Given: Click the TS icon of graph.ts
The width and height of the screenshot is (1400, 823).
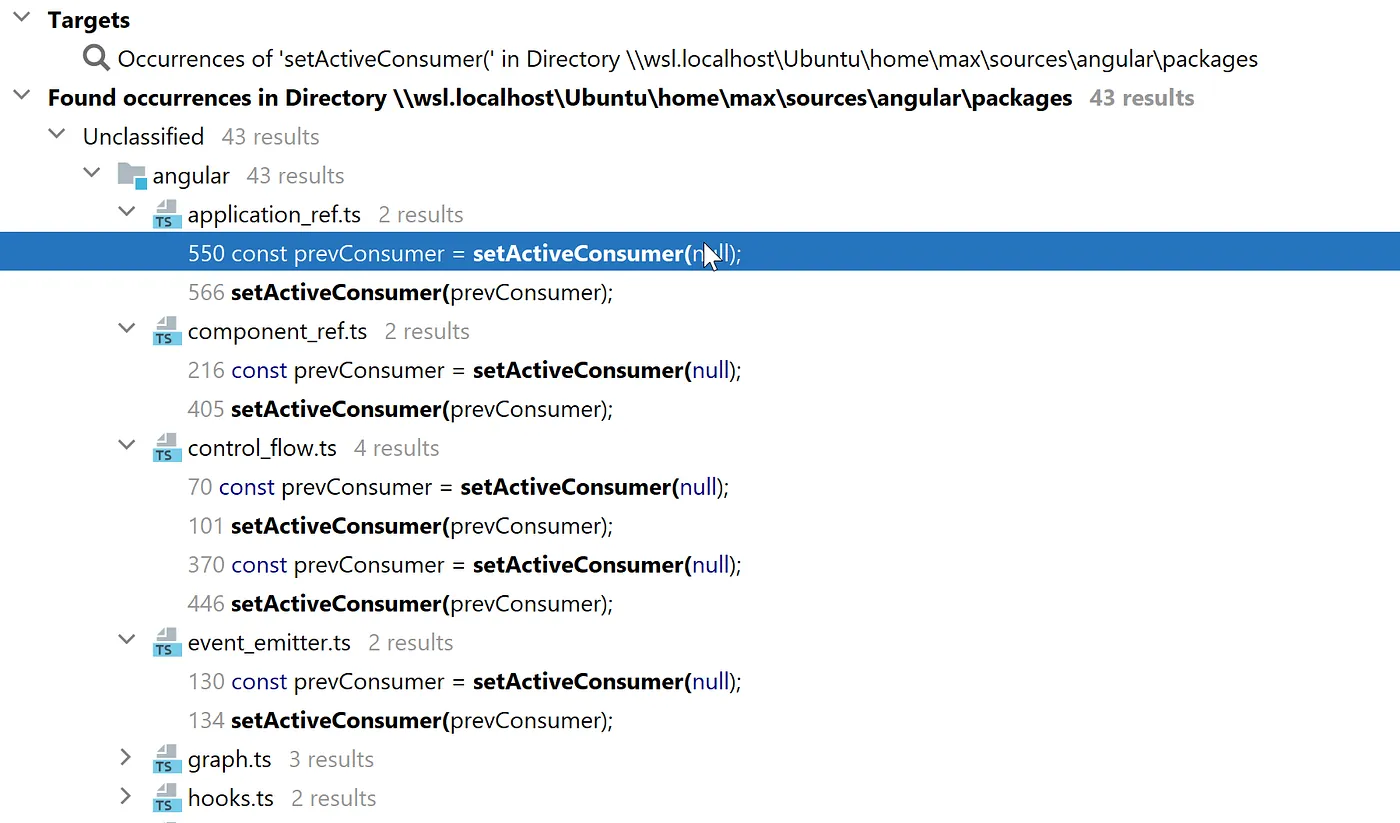Looking at the screenshot, I should click(166, 760).
